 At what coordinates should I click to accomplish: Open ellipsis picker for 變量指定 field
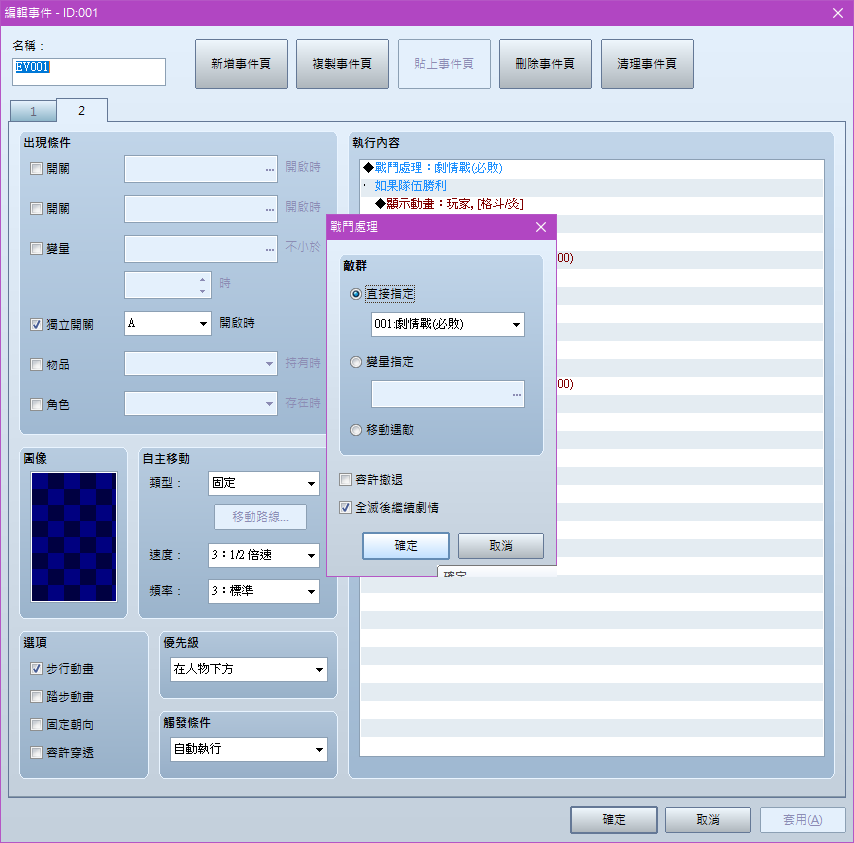click(516, 394)
